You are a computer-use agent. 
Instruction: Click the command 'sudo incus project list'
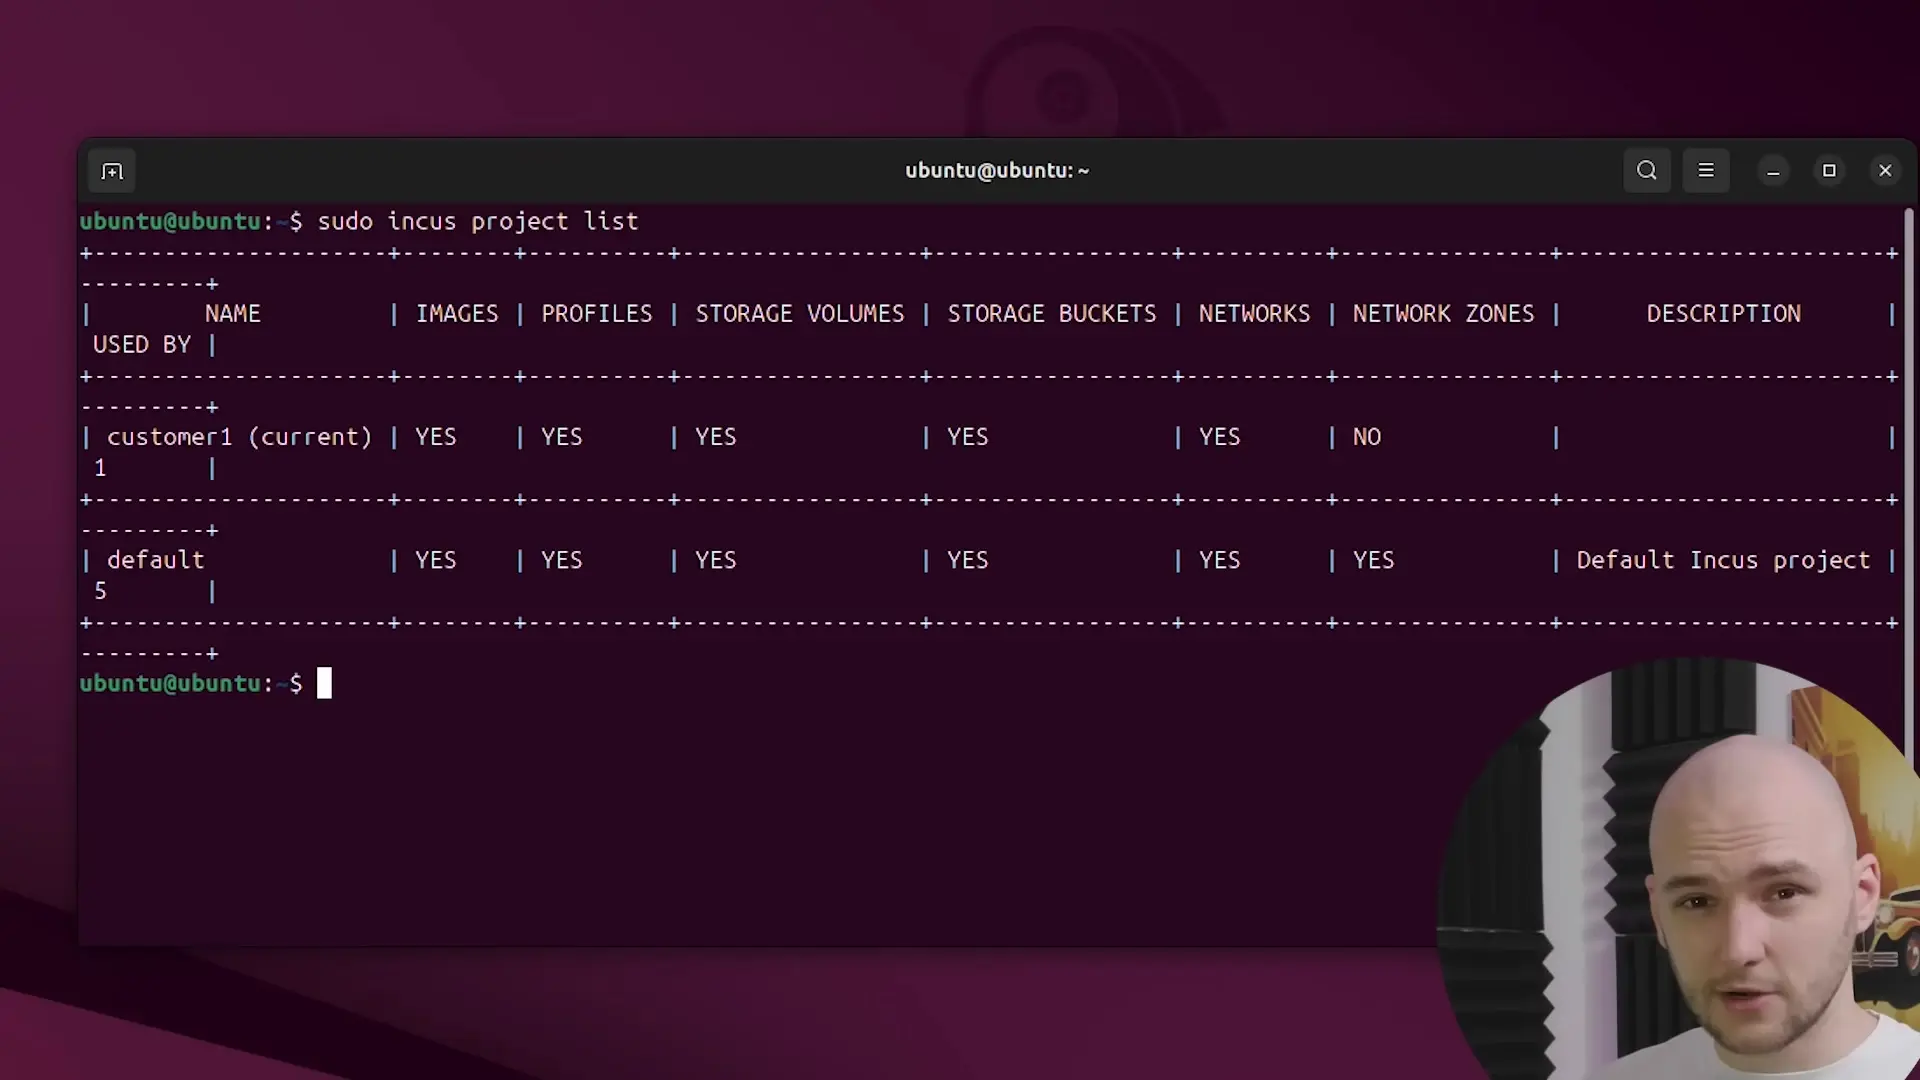pos(478,221)
